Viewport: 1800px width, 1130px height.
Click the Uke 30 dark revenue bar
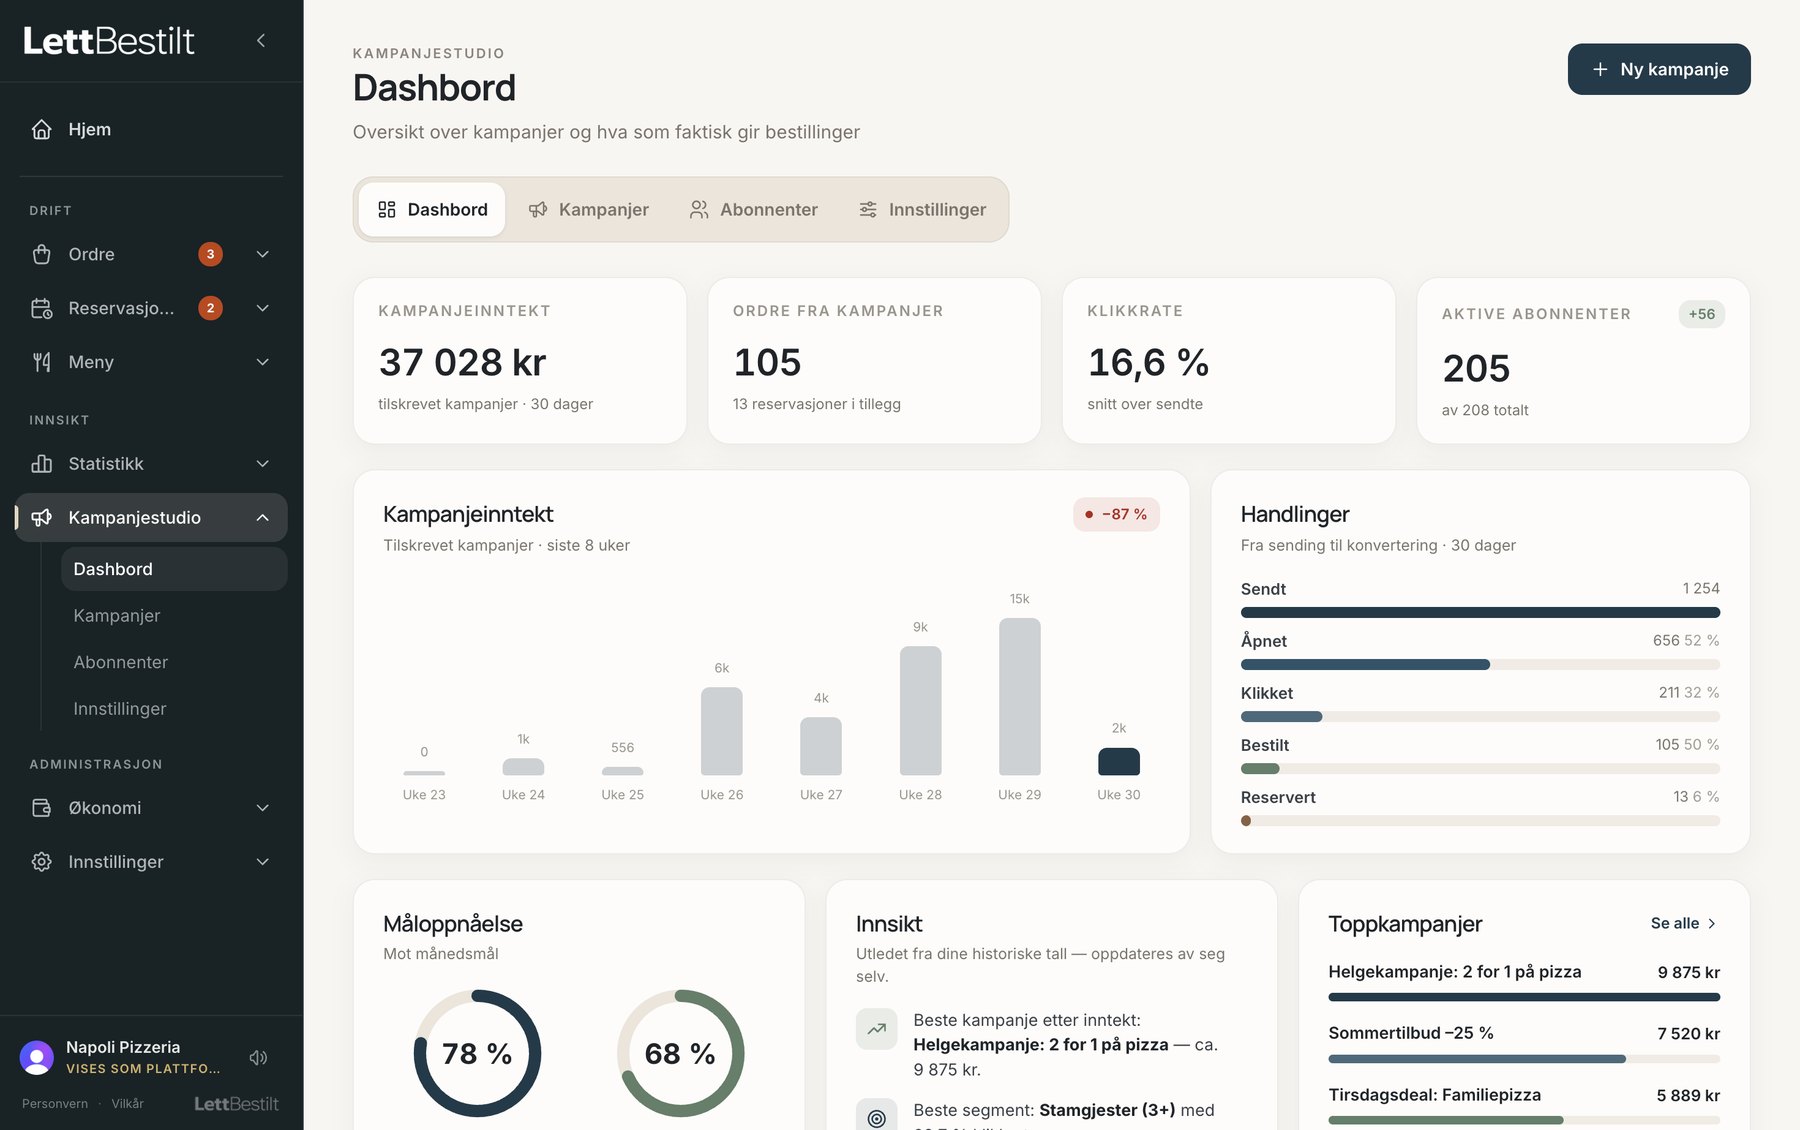1118,761
